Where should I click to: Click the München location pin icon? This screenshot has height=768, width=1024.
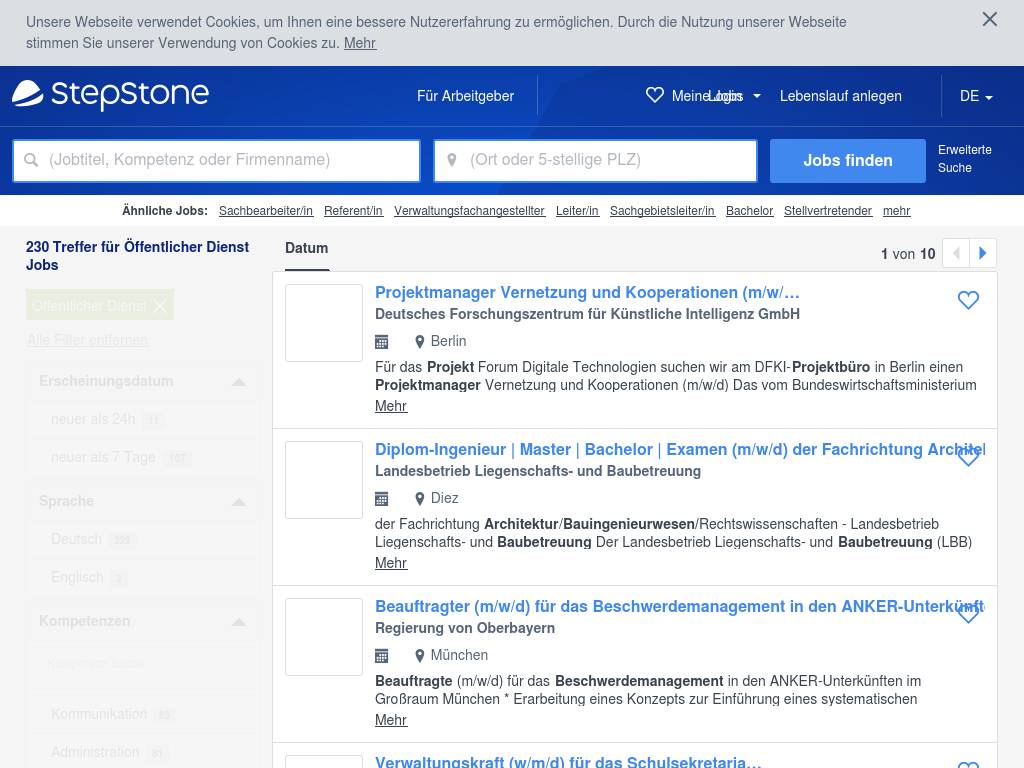tap(420, 656)
